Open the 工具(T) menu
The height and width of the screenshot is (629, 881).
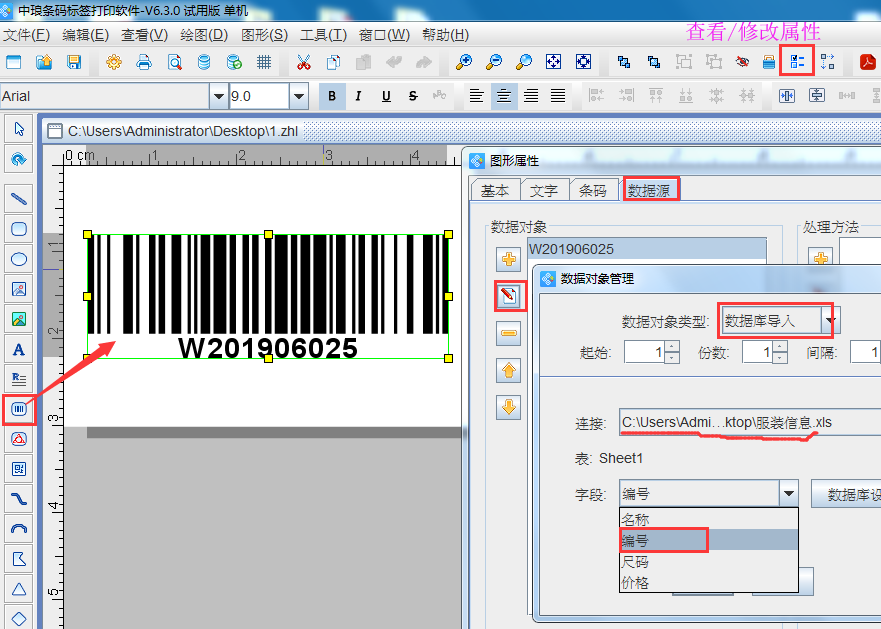click(321, 34)
